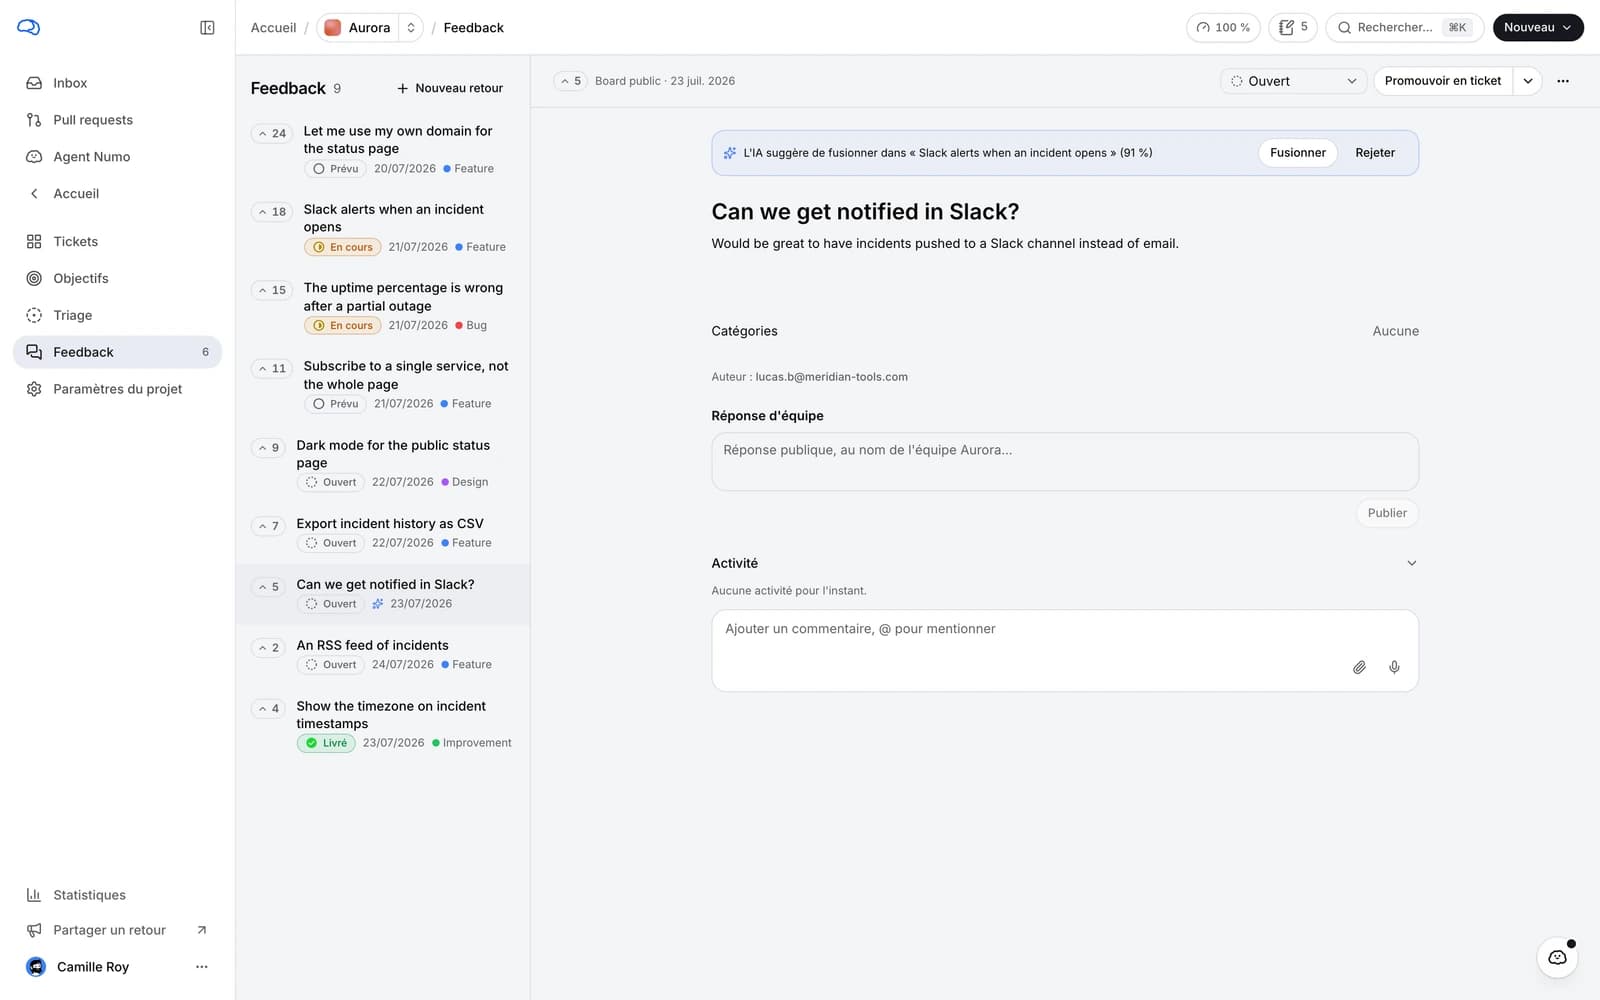
Task: Click Partager un retour megaphone link
Action: pyautogui.click(x=109, y=930)
